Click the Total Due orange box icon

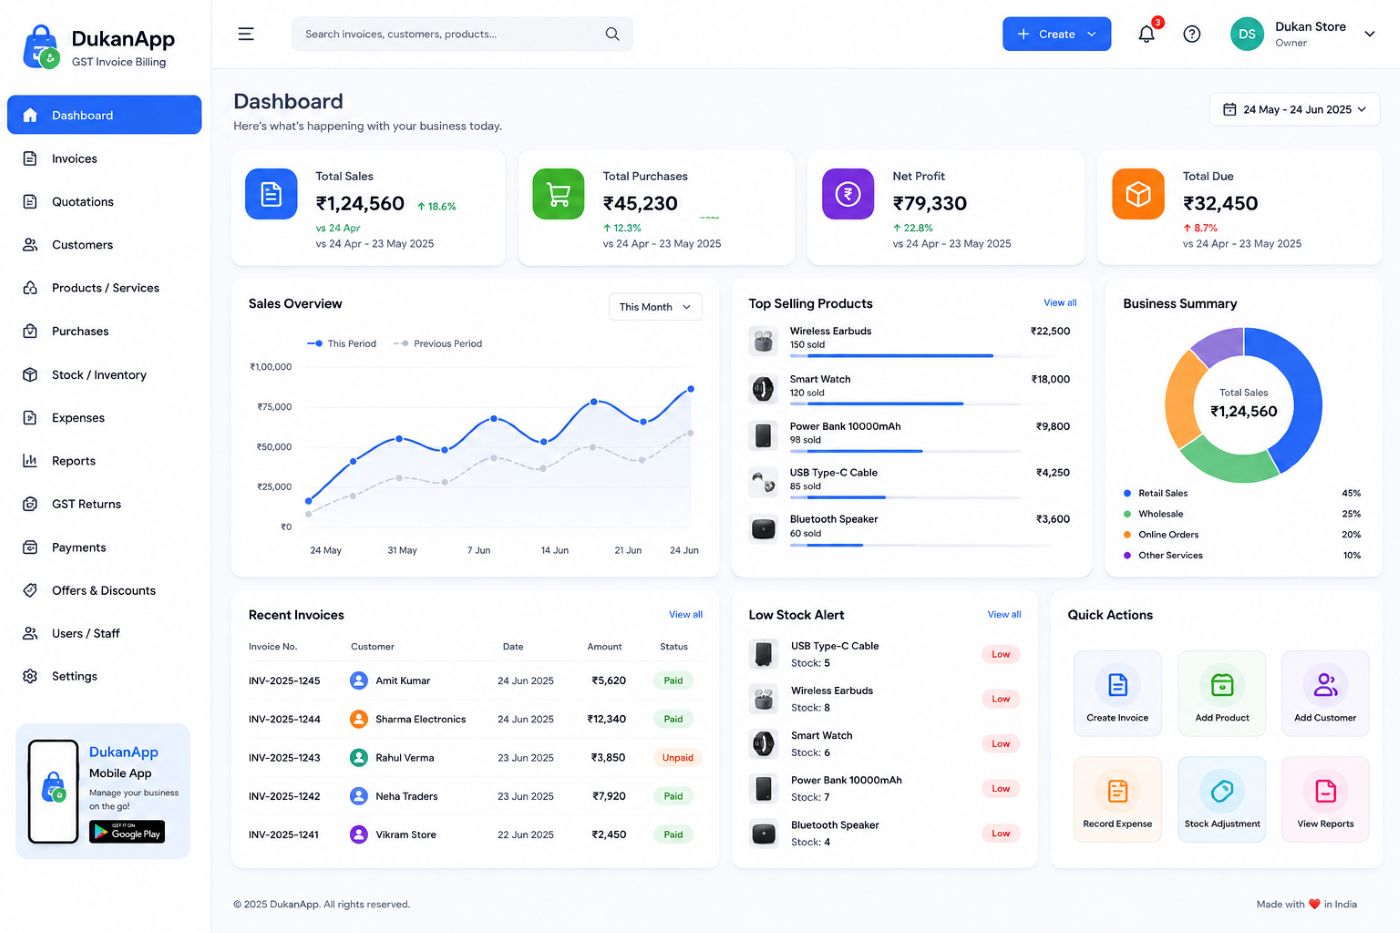point(1138,194)
